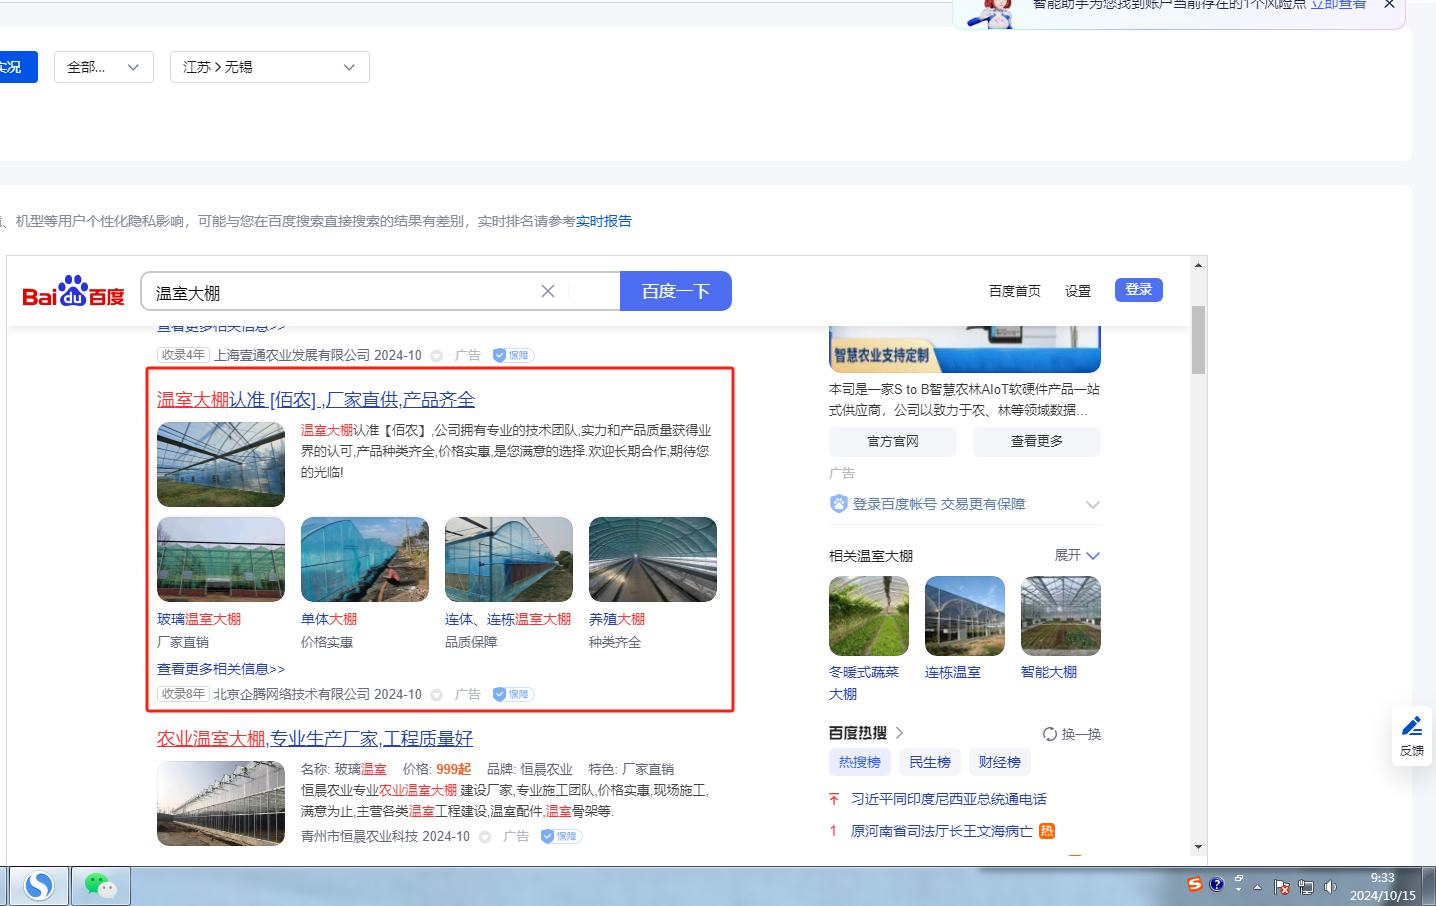Click the round icon next to 青州市恒晨农业科技 2024-10
Viewport: 1436px width, 906px height.
(x=485, y=837)
